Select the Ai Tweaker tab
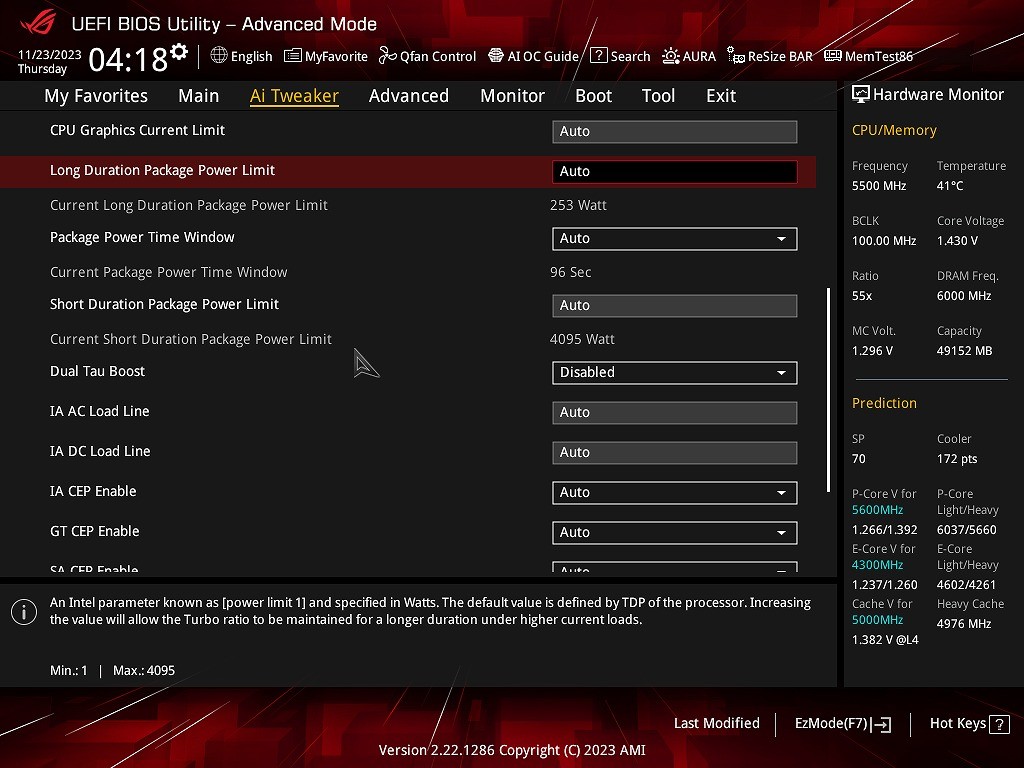Screen dimensions: 1024x768 pyautogui.click(x=294, y=96)
